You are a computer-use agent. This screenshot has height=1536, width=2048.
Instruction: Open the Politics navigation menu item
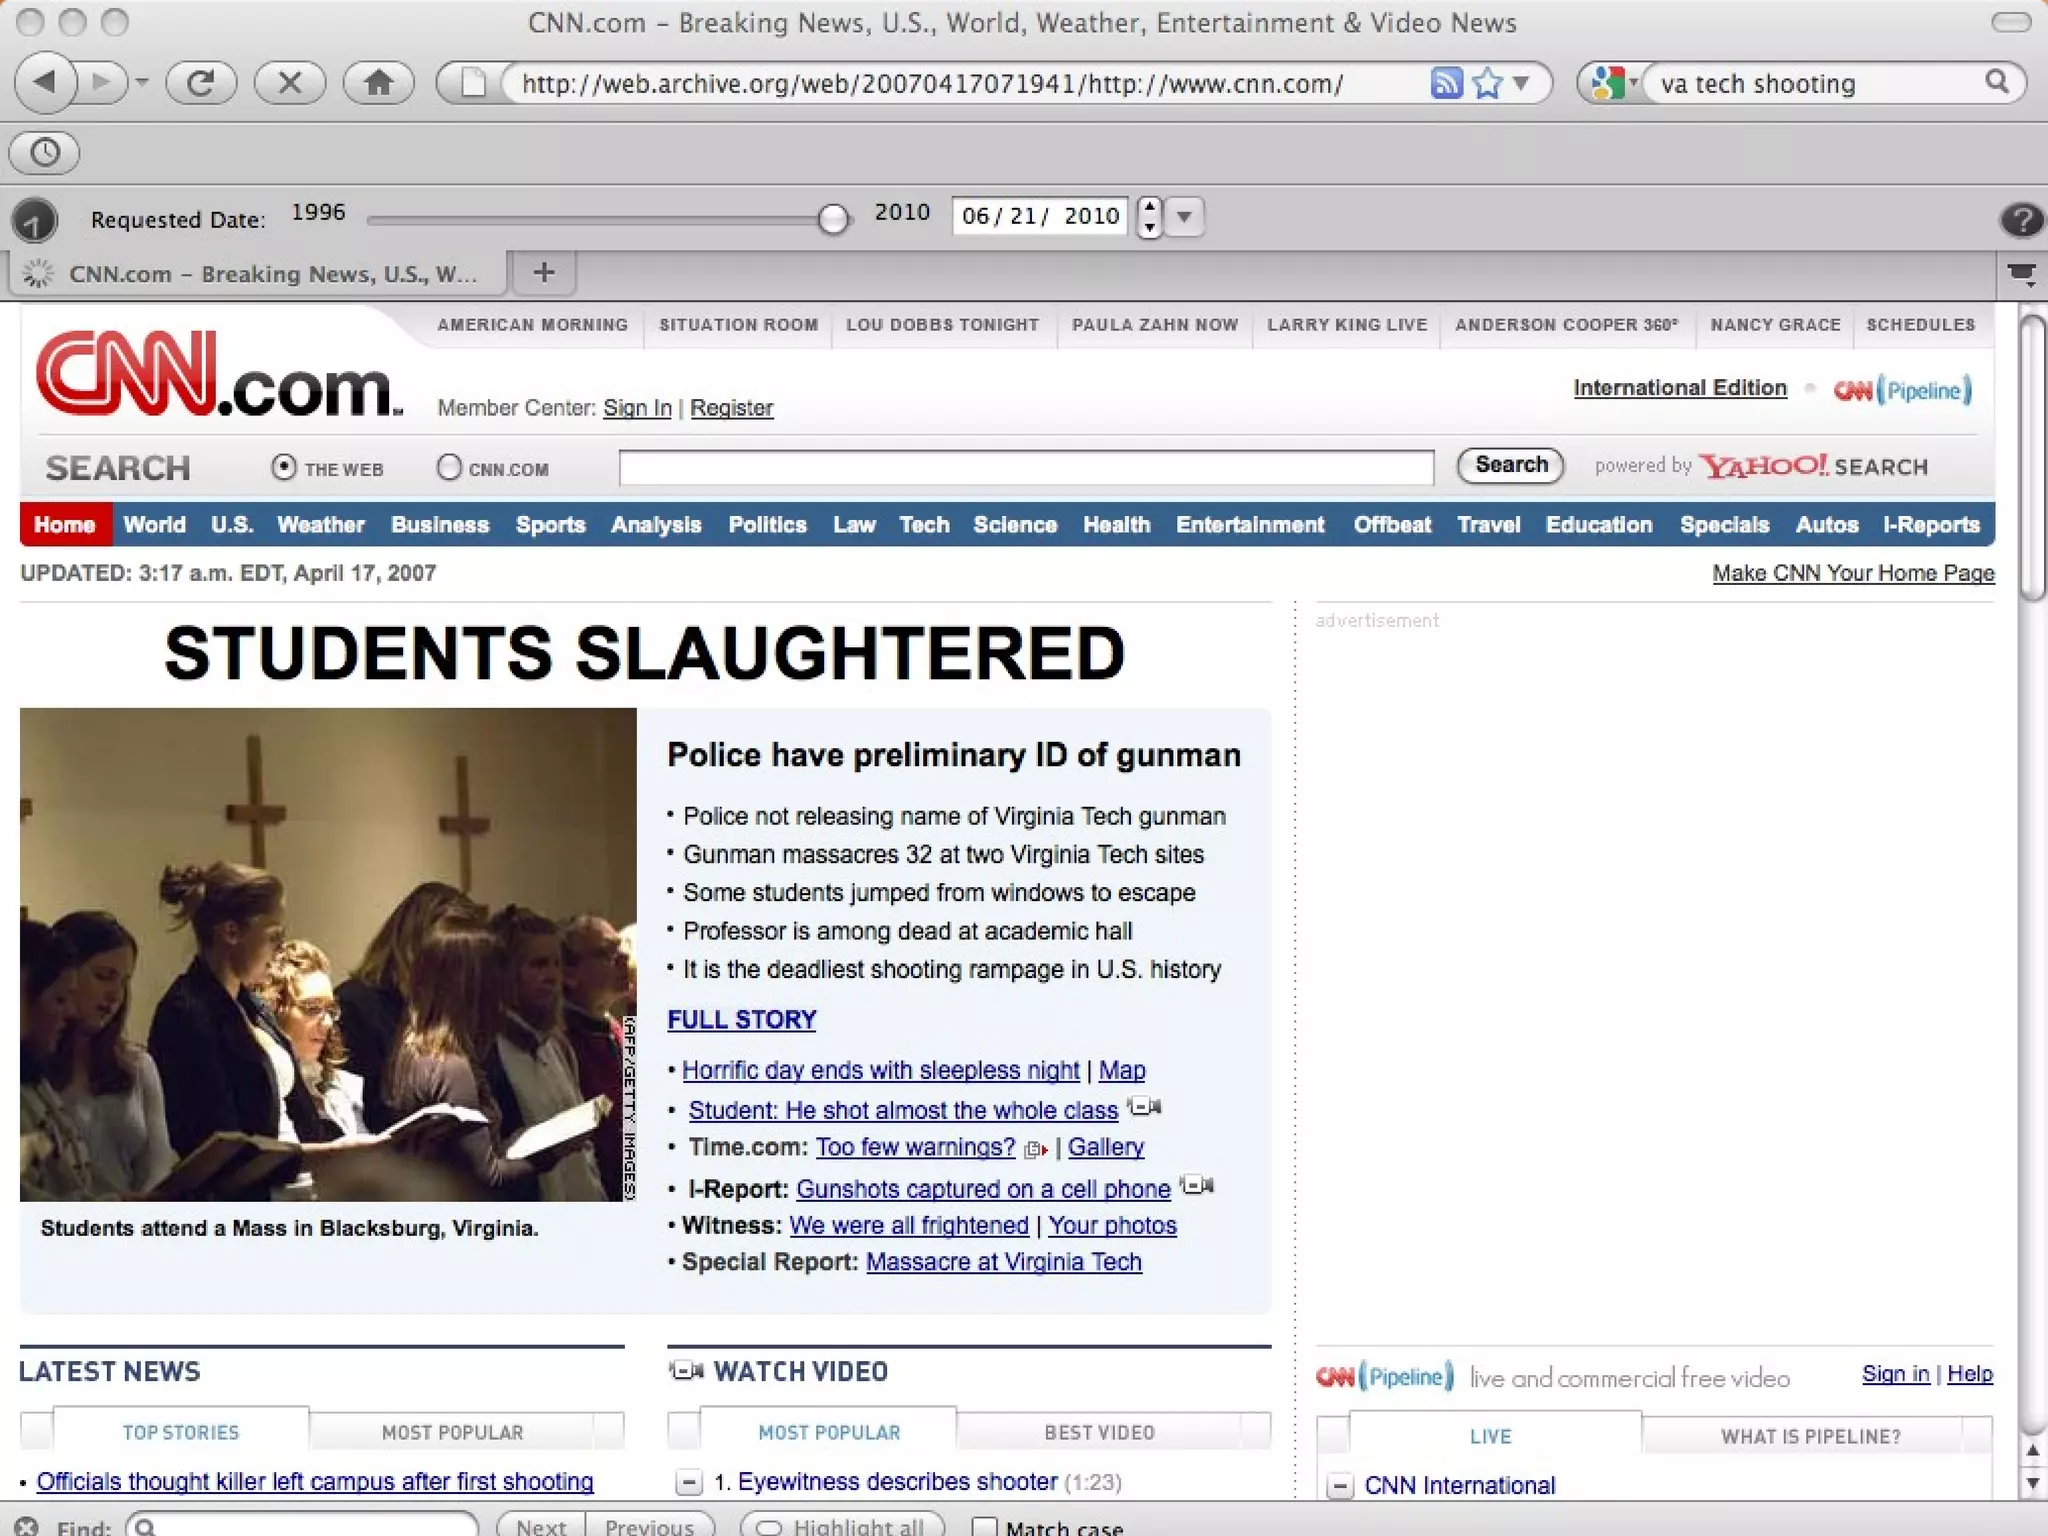pos(767,525)
